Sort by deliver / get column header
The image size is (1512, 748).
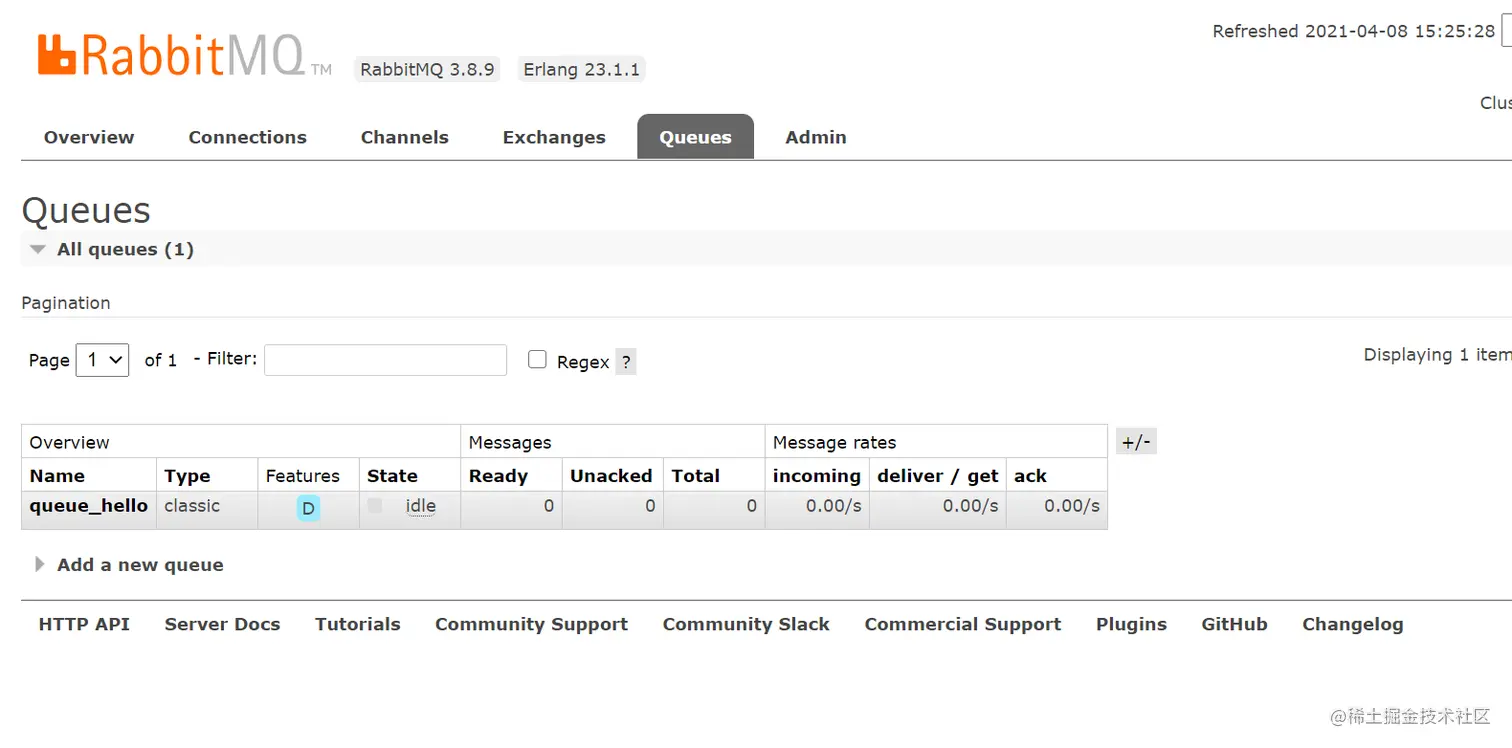(x=938, y=476)
